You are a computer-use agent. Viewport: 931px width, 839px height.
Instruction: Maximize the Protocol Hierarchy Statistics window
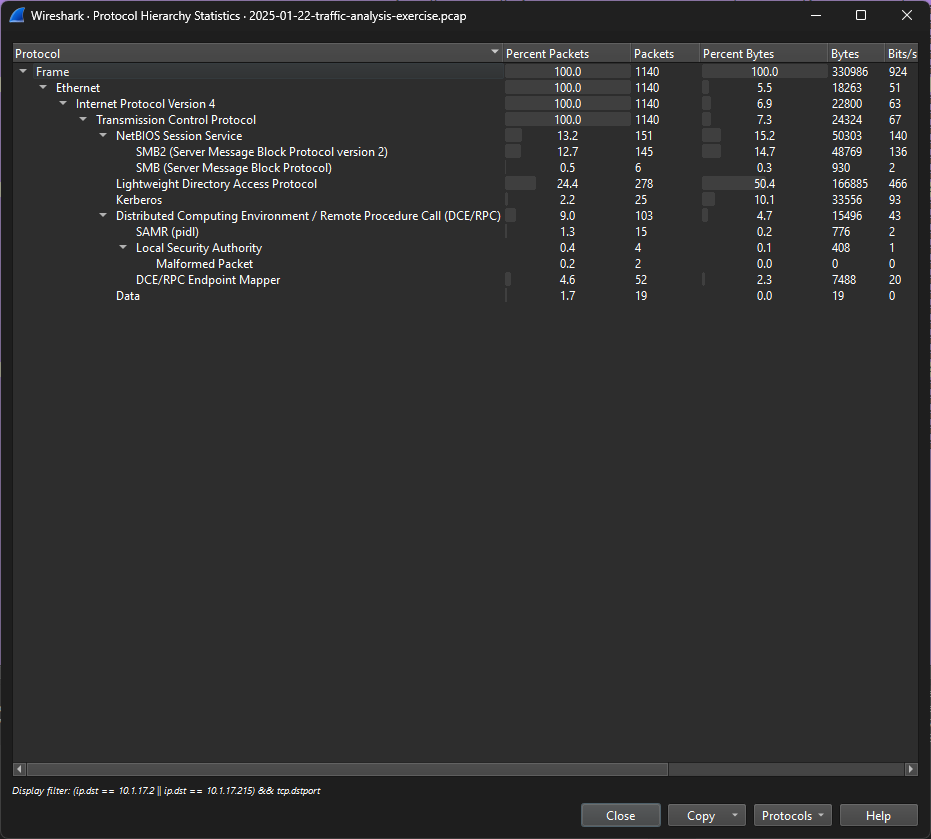pyautogui.click(x=861, y=16)
